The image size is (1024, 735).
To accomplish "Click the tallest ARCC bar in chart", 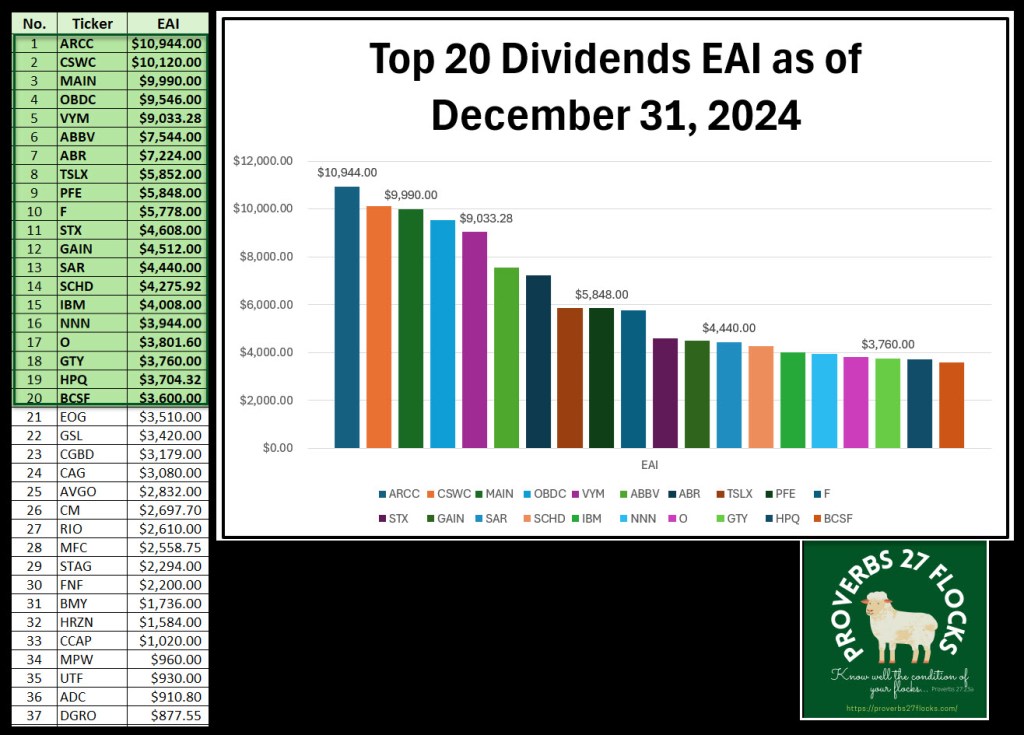I will [347, 317].
